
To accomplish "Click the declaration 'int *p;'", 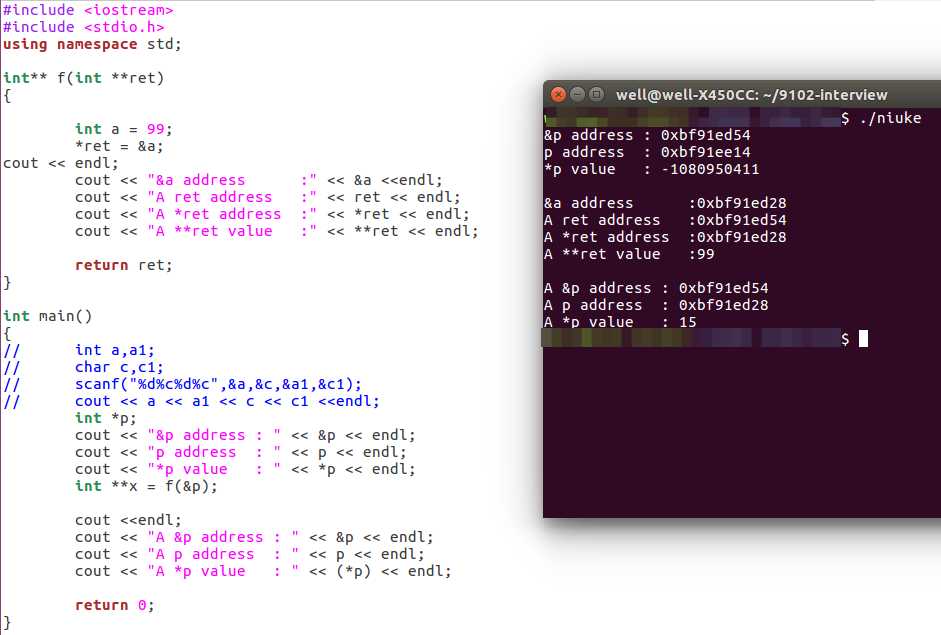I will click(x=106, y=418).
